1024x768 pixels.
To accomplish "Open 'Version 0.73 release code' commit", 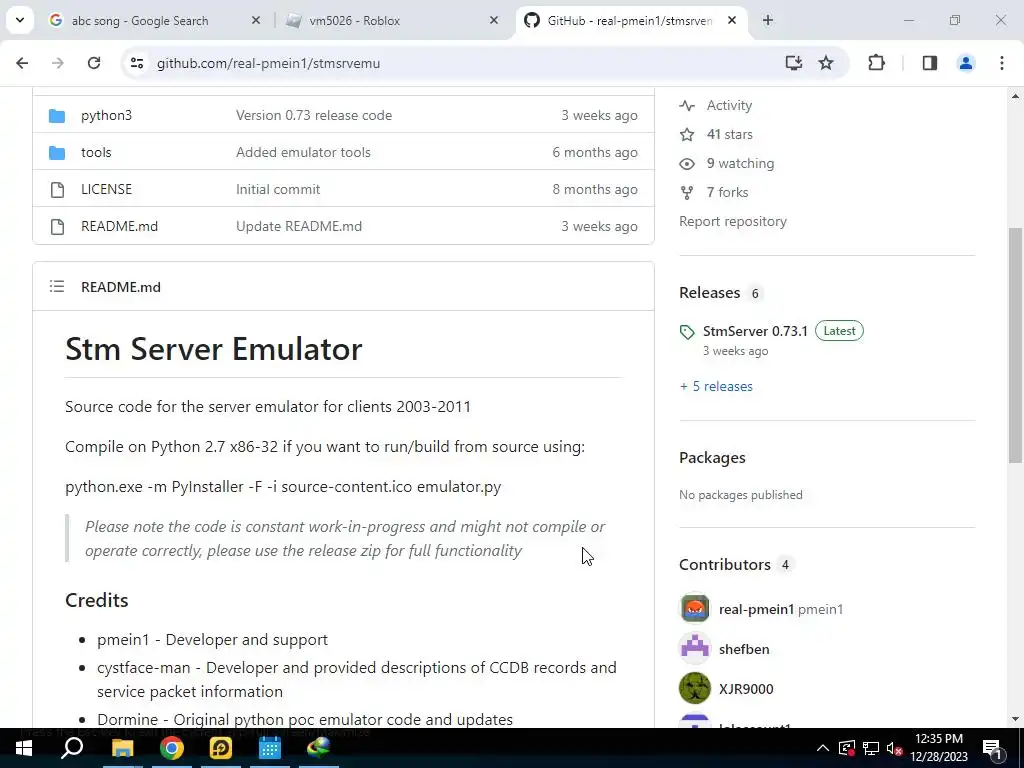I will [x=313, y=116].
